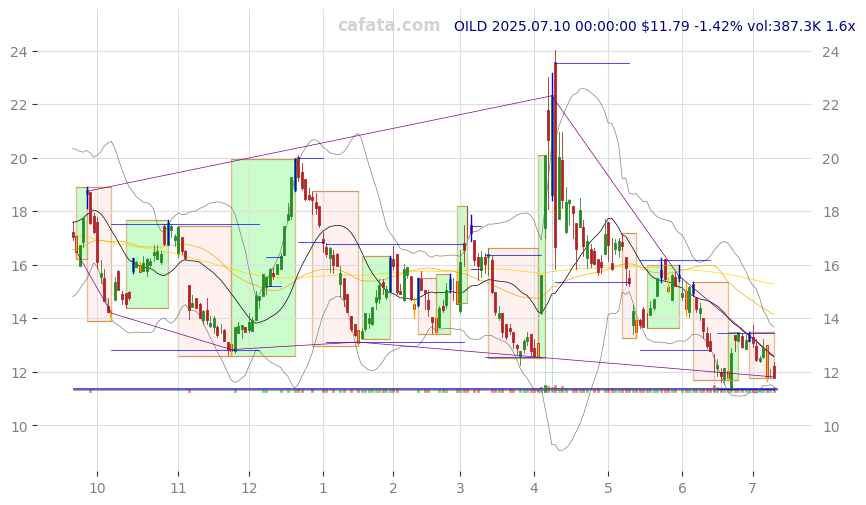The width and height of the screenshot is (866, 505).
Task: Select the 14 label on the right price axis
Action: click(831, 319)
